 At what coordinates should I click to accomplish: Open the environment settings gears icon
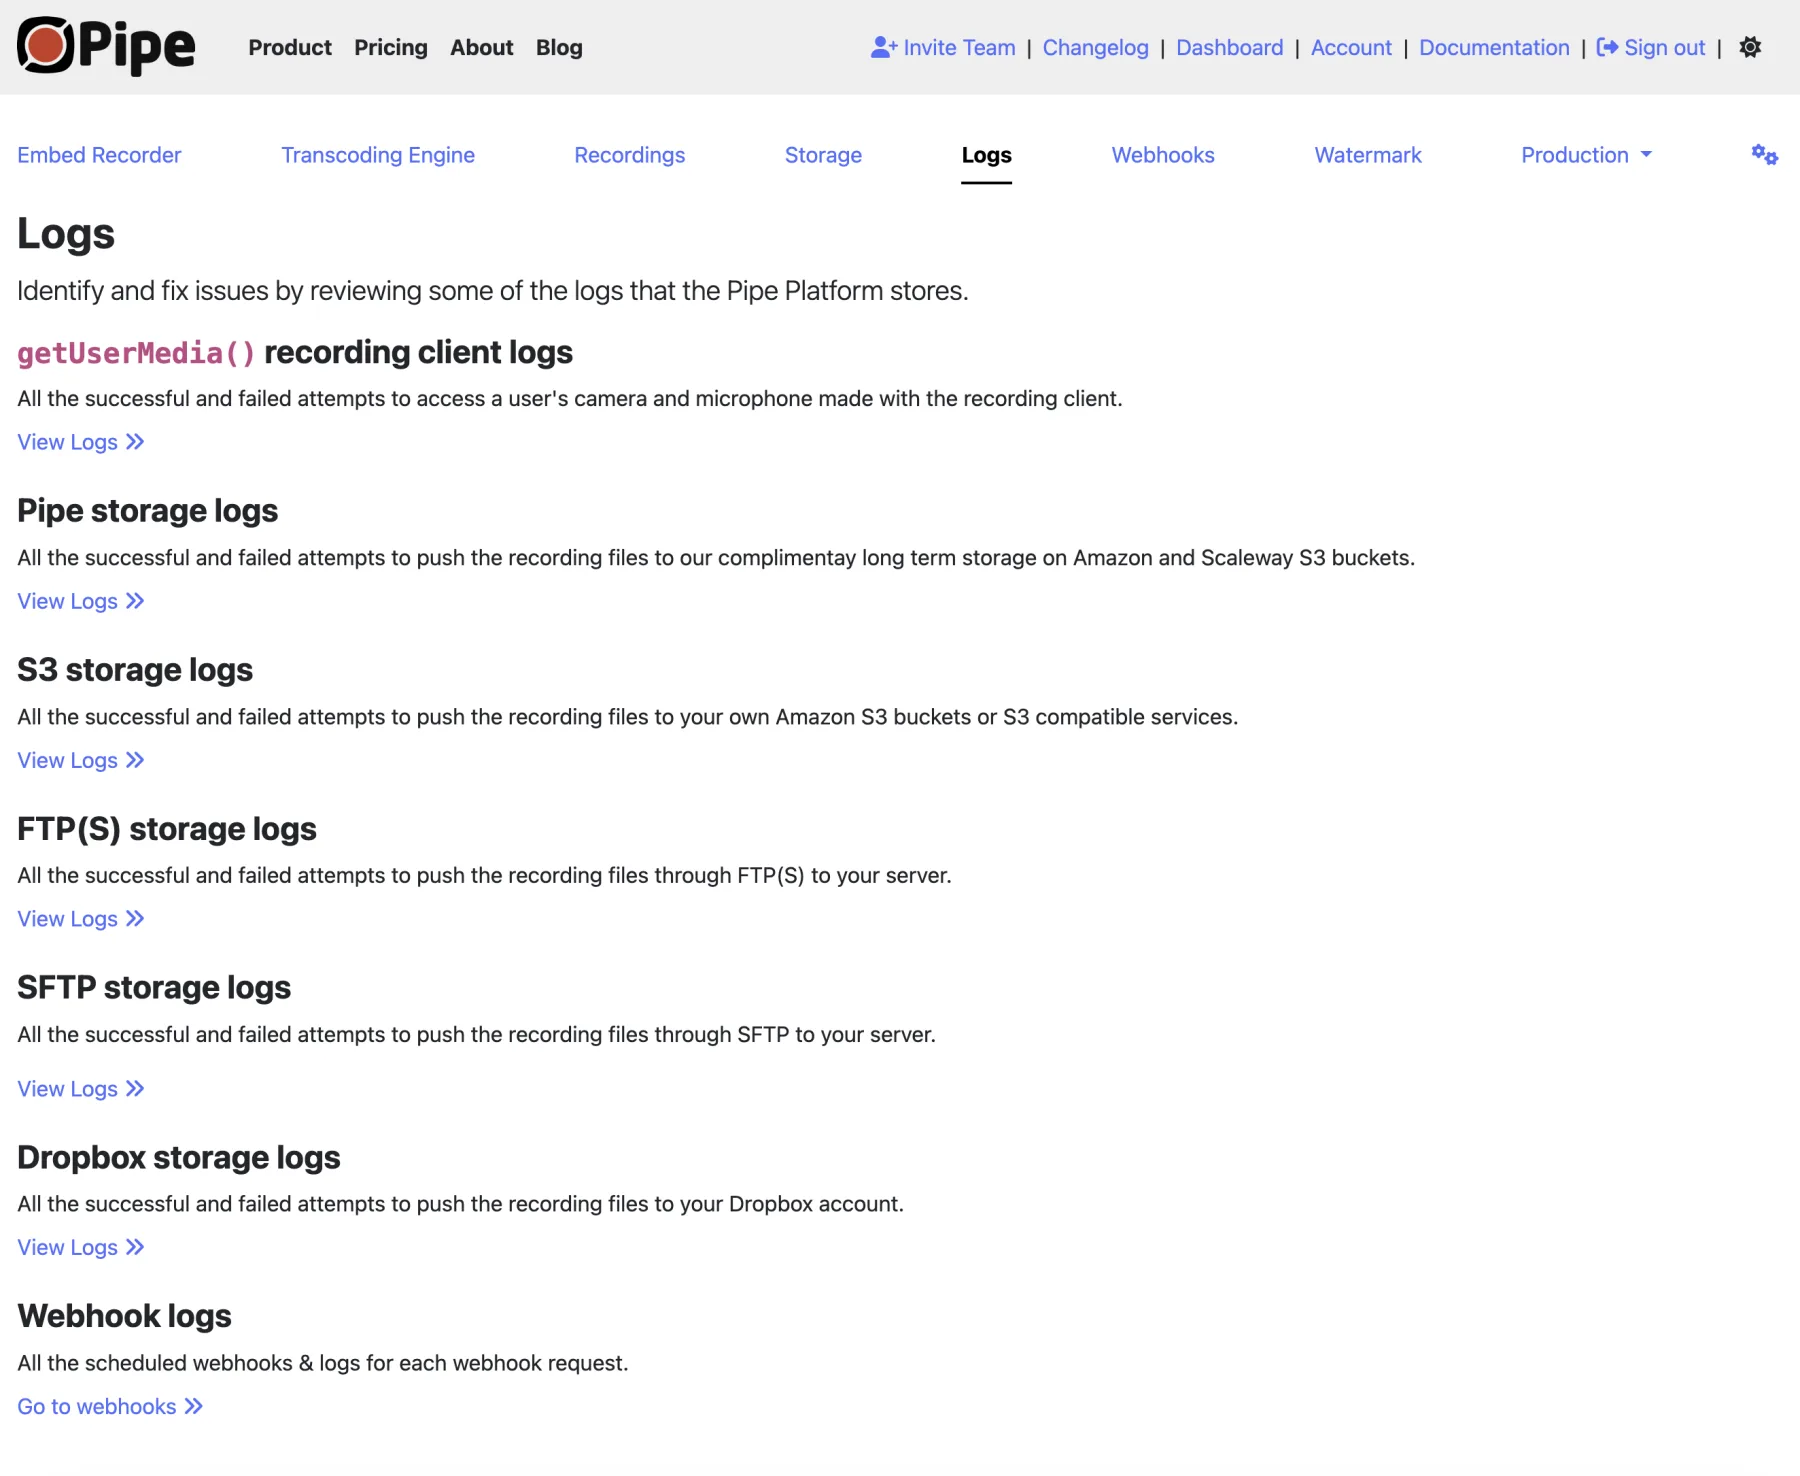click(1764, 155)
